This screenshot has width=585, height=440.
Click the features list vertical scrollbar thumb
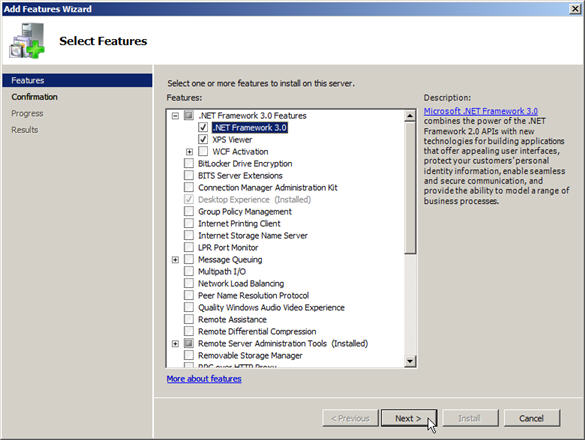pos(410,188)
